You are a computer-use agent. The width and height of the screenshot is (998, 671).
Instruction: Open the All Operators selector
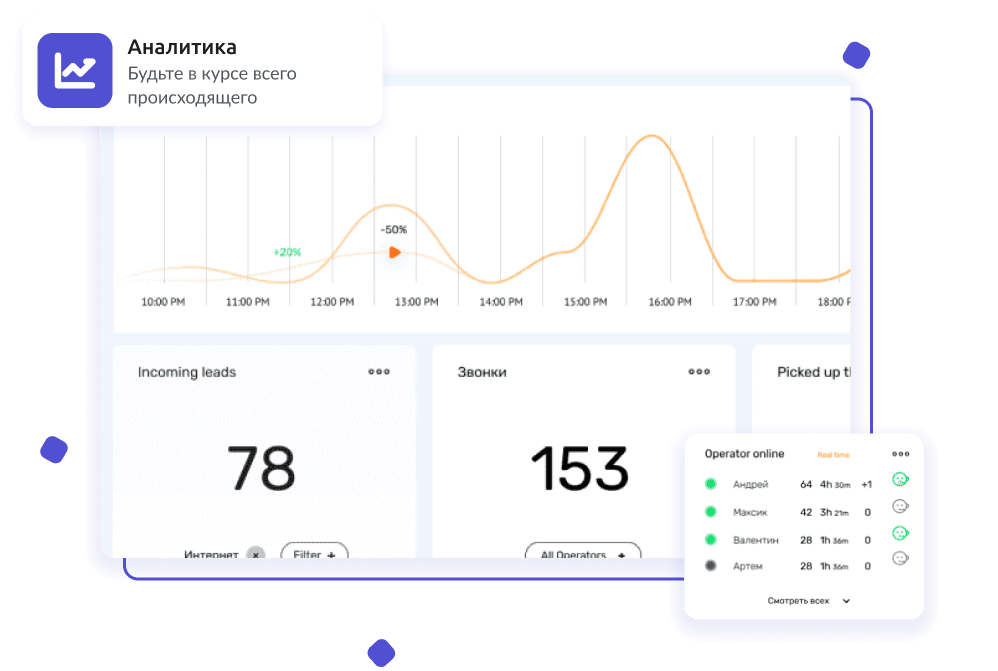click(582, 554)
